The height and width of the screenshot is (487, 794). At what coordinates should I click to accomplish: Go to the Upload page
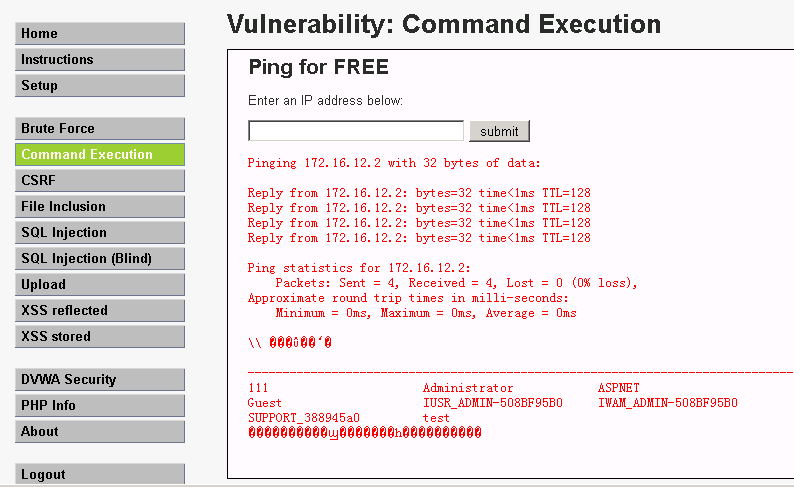100,285
